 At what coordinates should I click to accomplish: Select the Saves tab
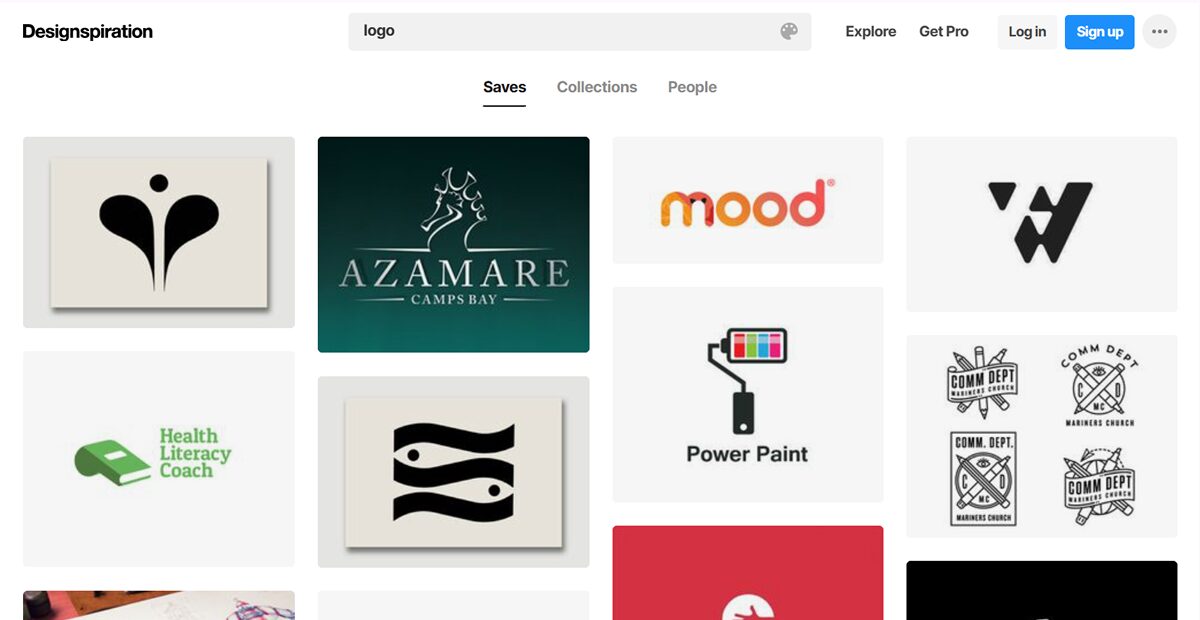[x=504, y=88]
